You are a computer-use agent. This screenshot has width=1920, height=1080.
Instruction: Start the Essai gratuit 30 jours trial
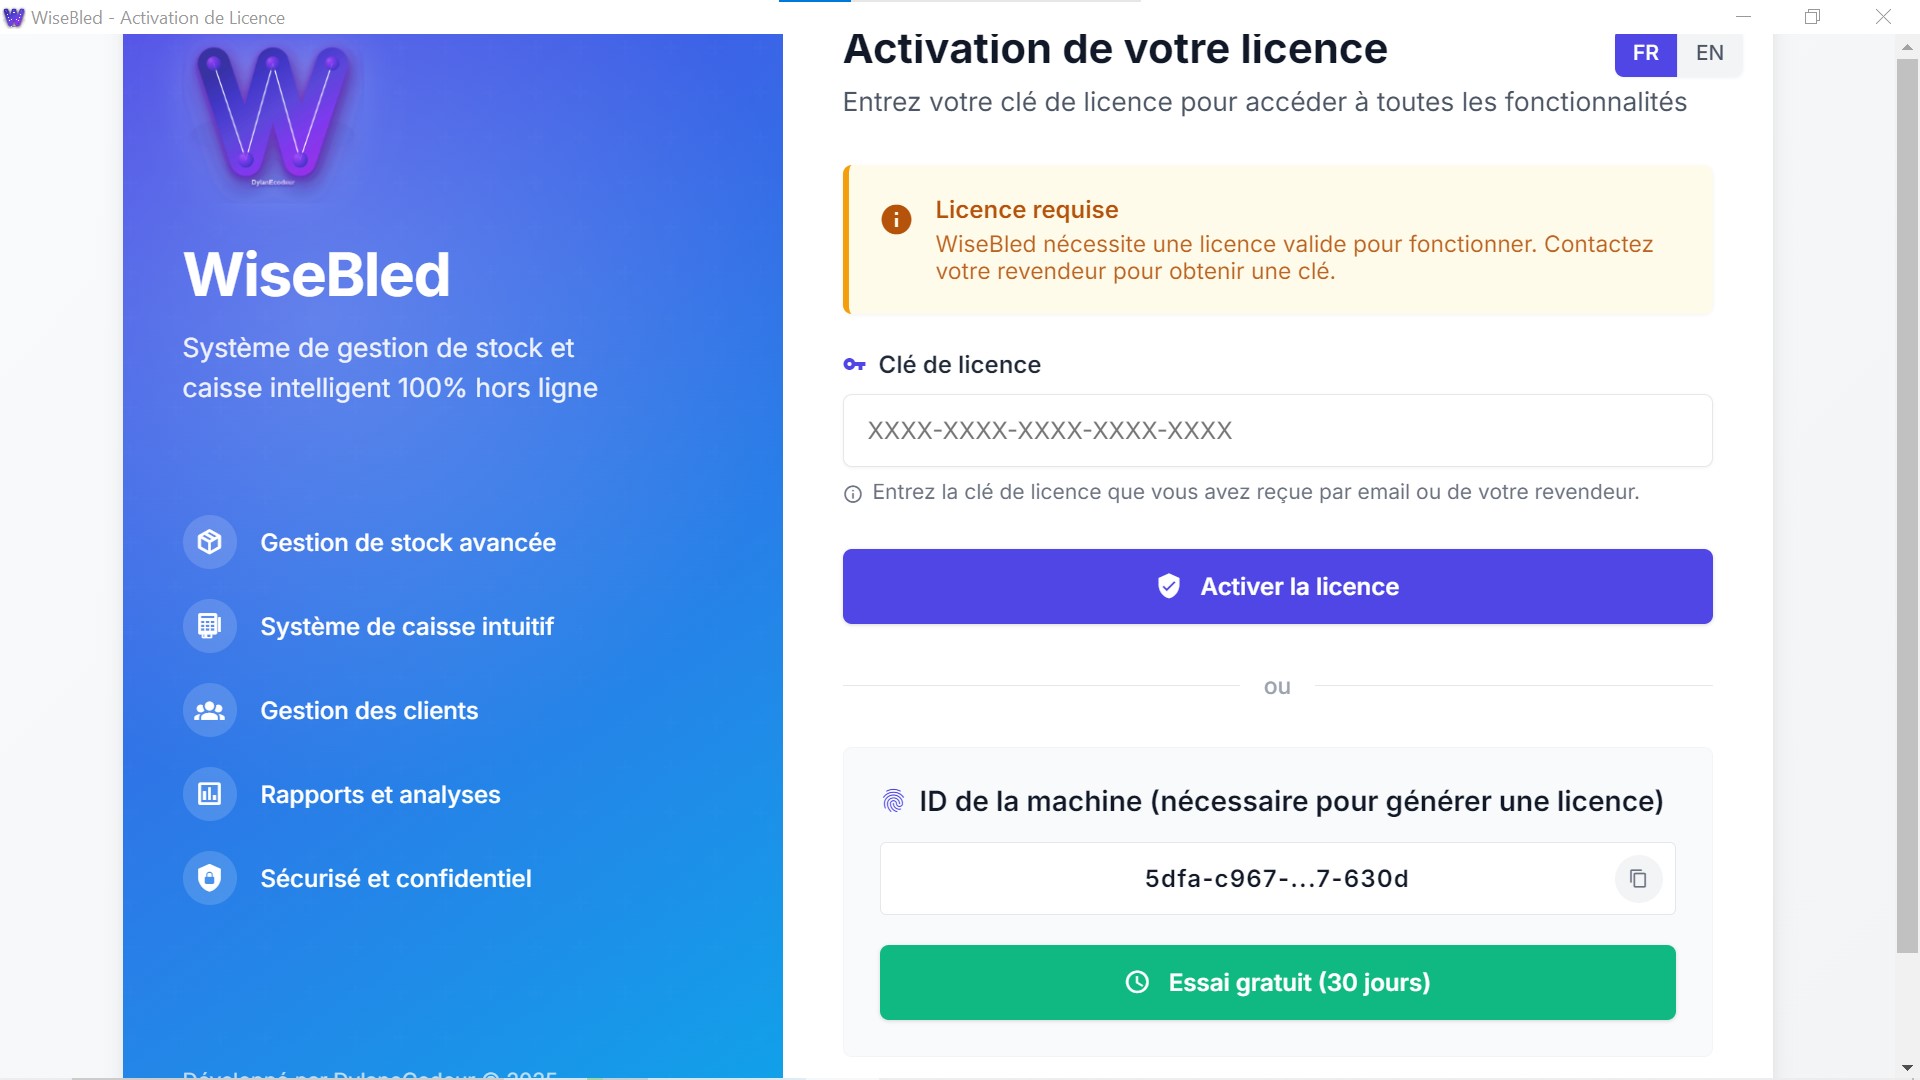coord(1277,982)
